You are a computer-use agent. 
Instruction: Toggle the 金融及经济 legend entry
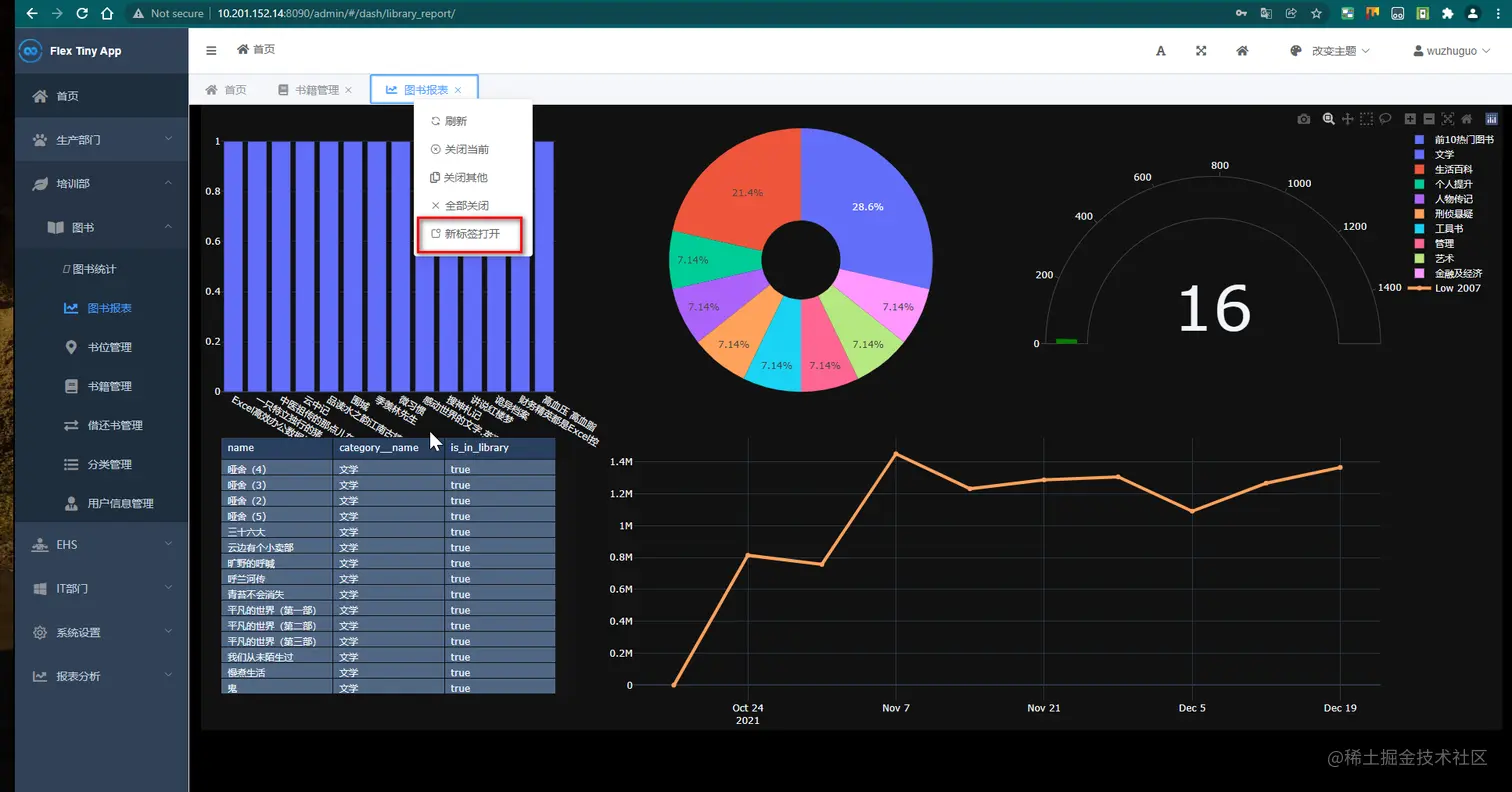tap(1449, 273)
